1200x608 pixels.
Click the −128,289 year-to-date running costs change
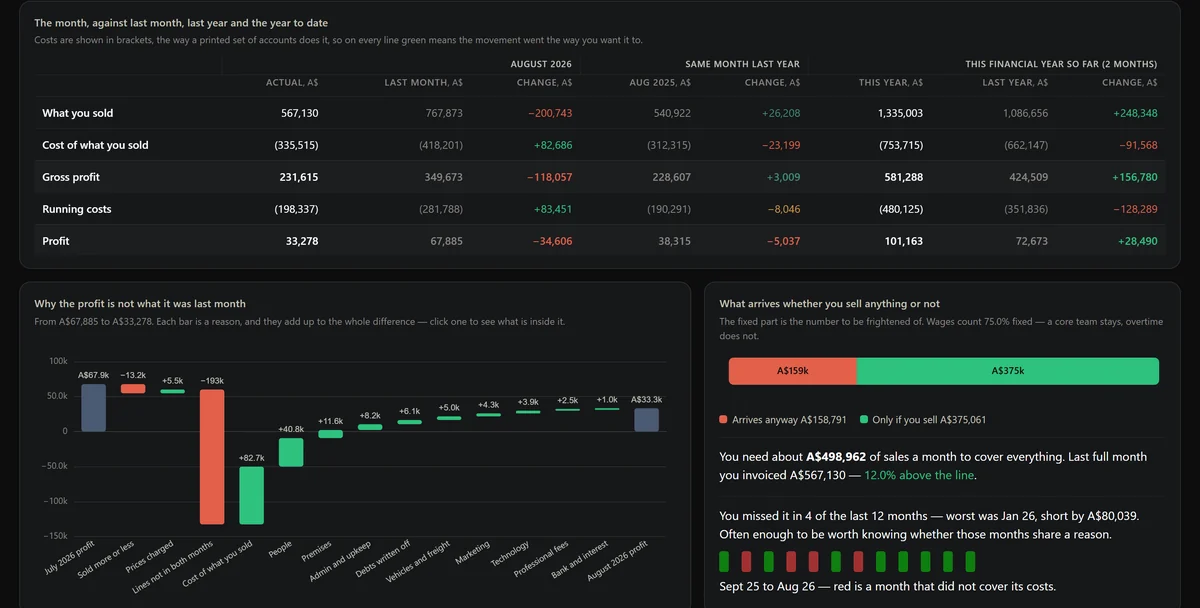tap(1135, 209)
